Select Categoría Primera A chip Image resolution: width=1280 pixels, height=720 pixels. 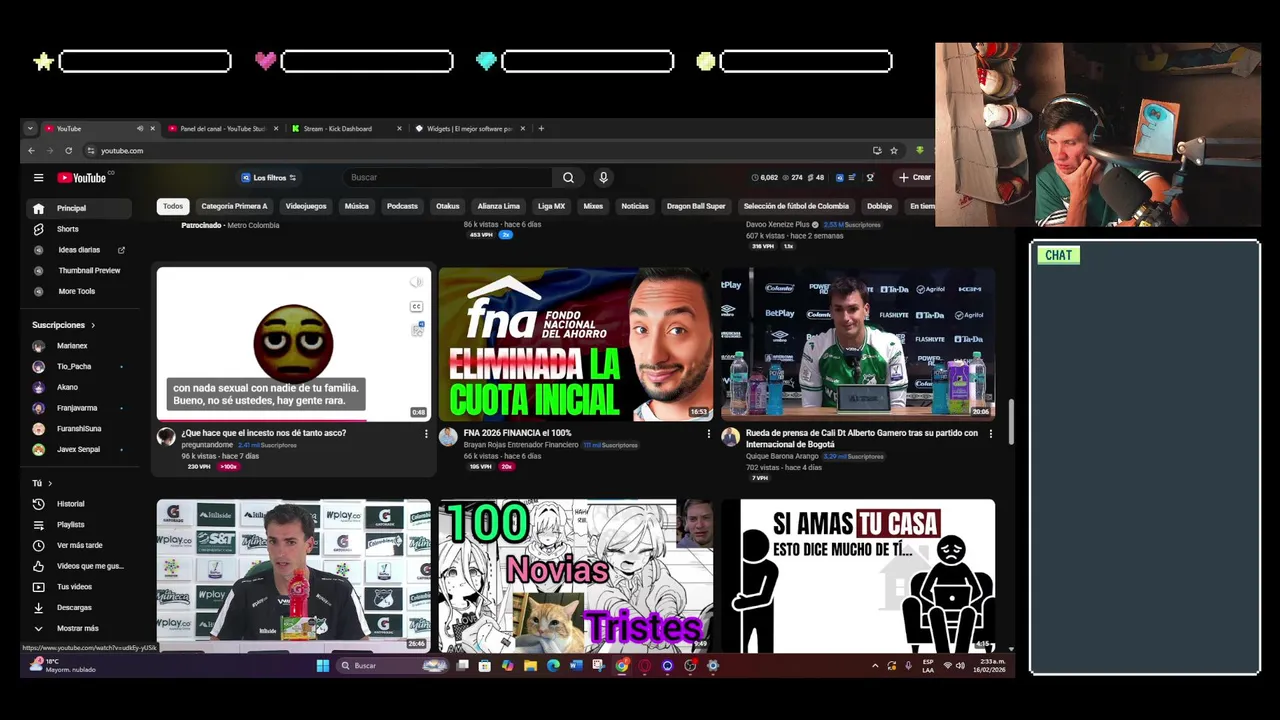click(234, 206)
